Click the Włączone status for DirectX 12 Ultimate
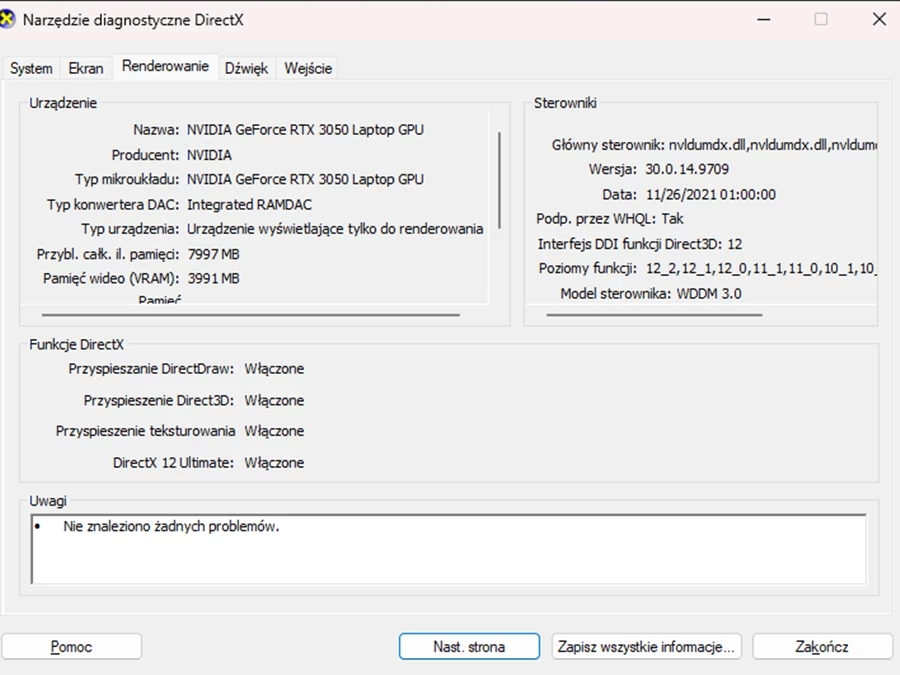This screenshot has width=900, height=675. (274, 462)
